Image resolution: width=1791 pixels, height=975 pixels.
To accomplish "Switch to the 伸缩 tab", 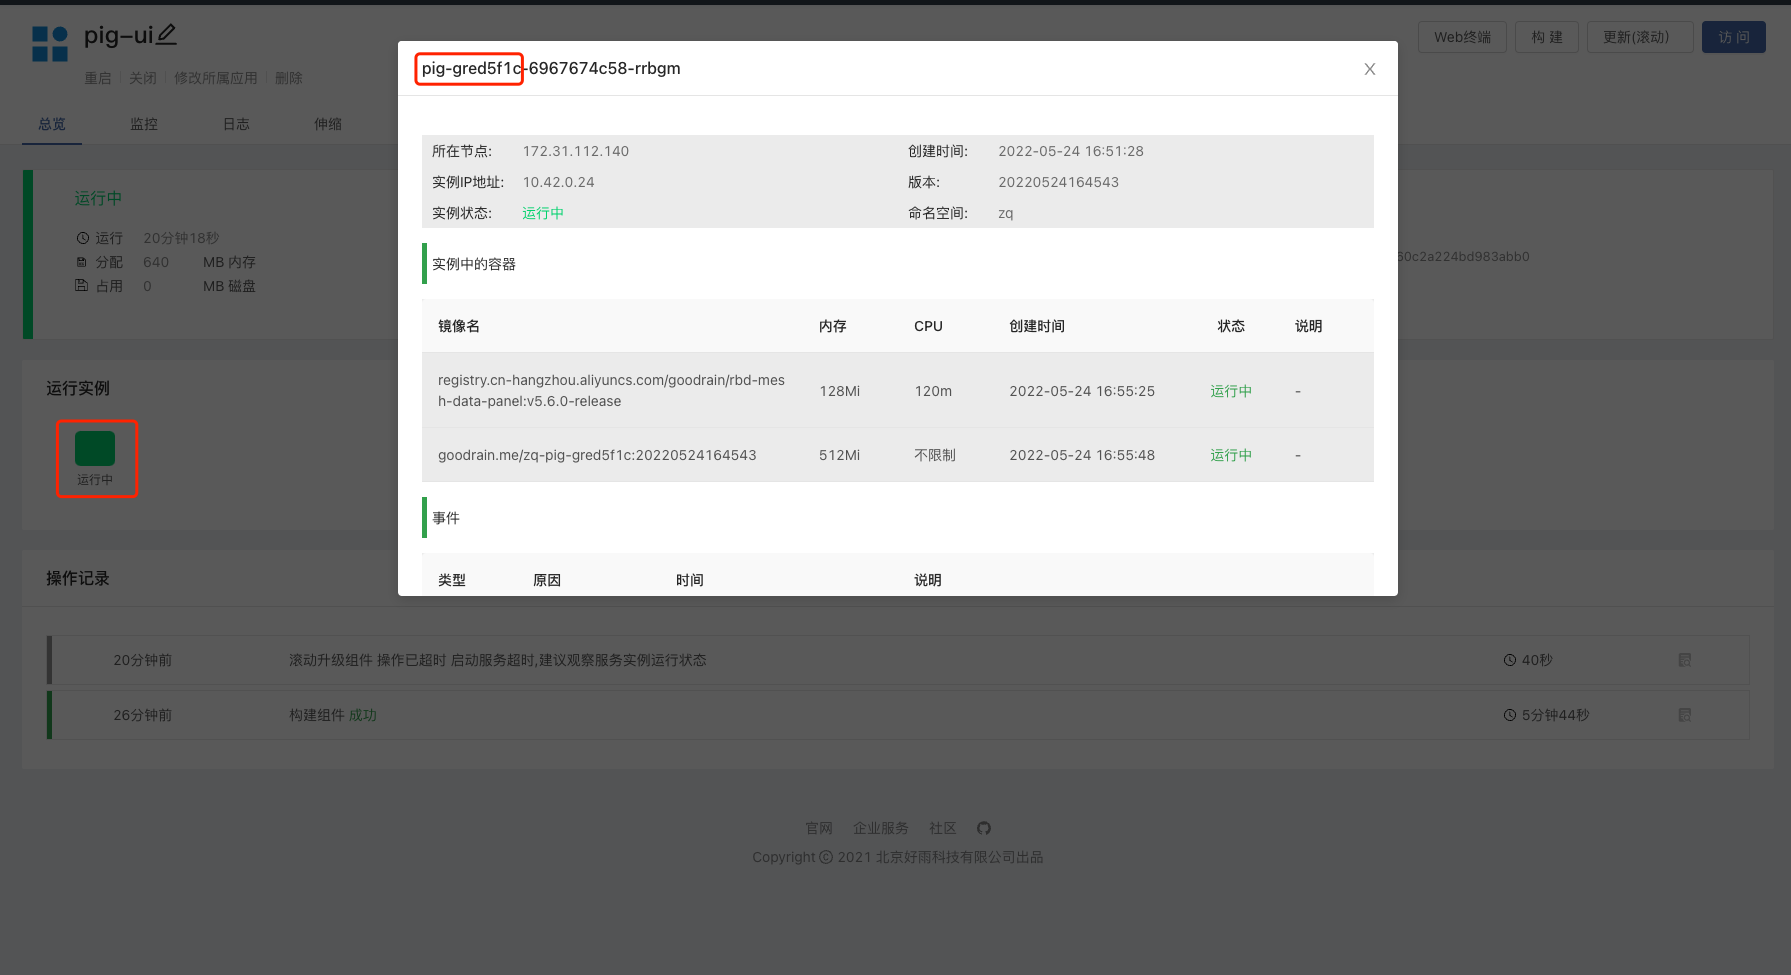I will 328,124.
